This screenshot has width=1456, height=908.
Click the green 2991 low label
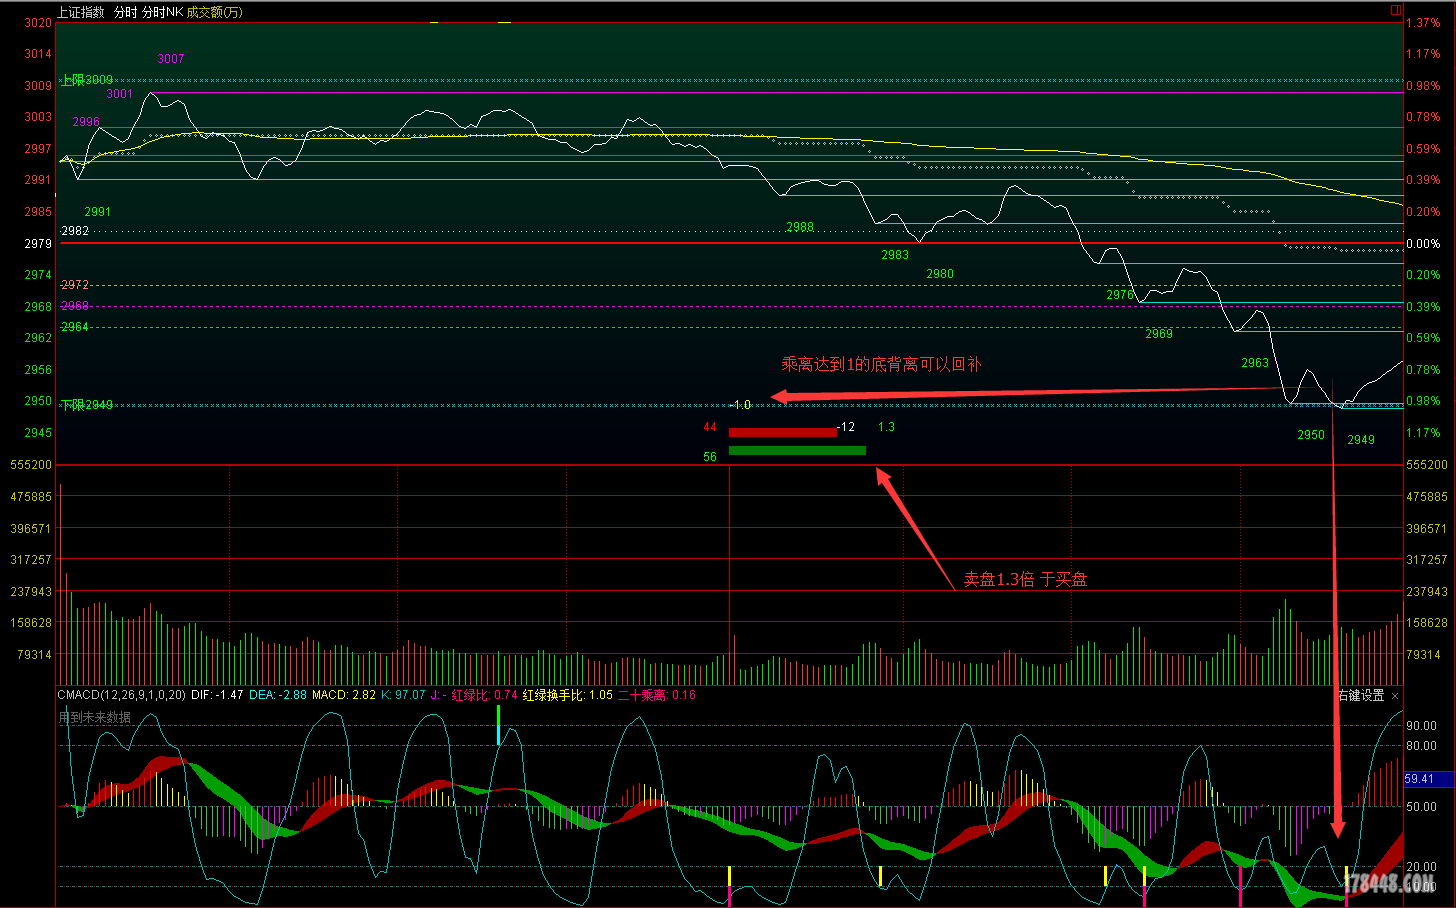click(x=98, y=212)
